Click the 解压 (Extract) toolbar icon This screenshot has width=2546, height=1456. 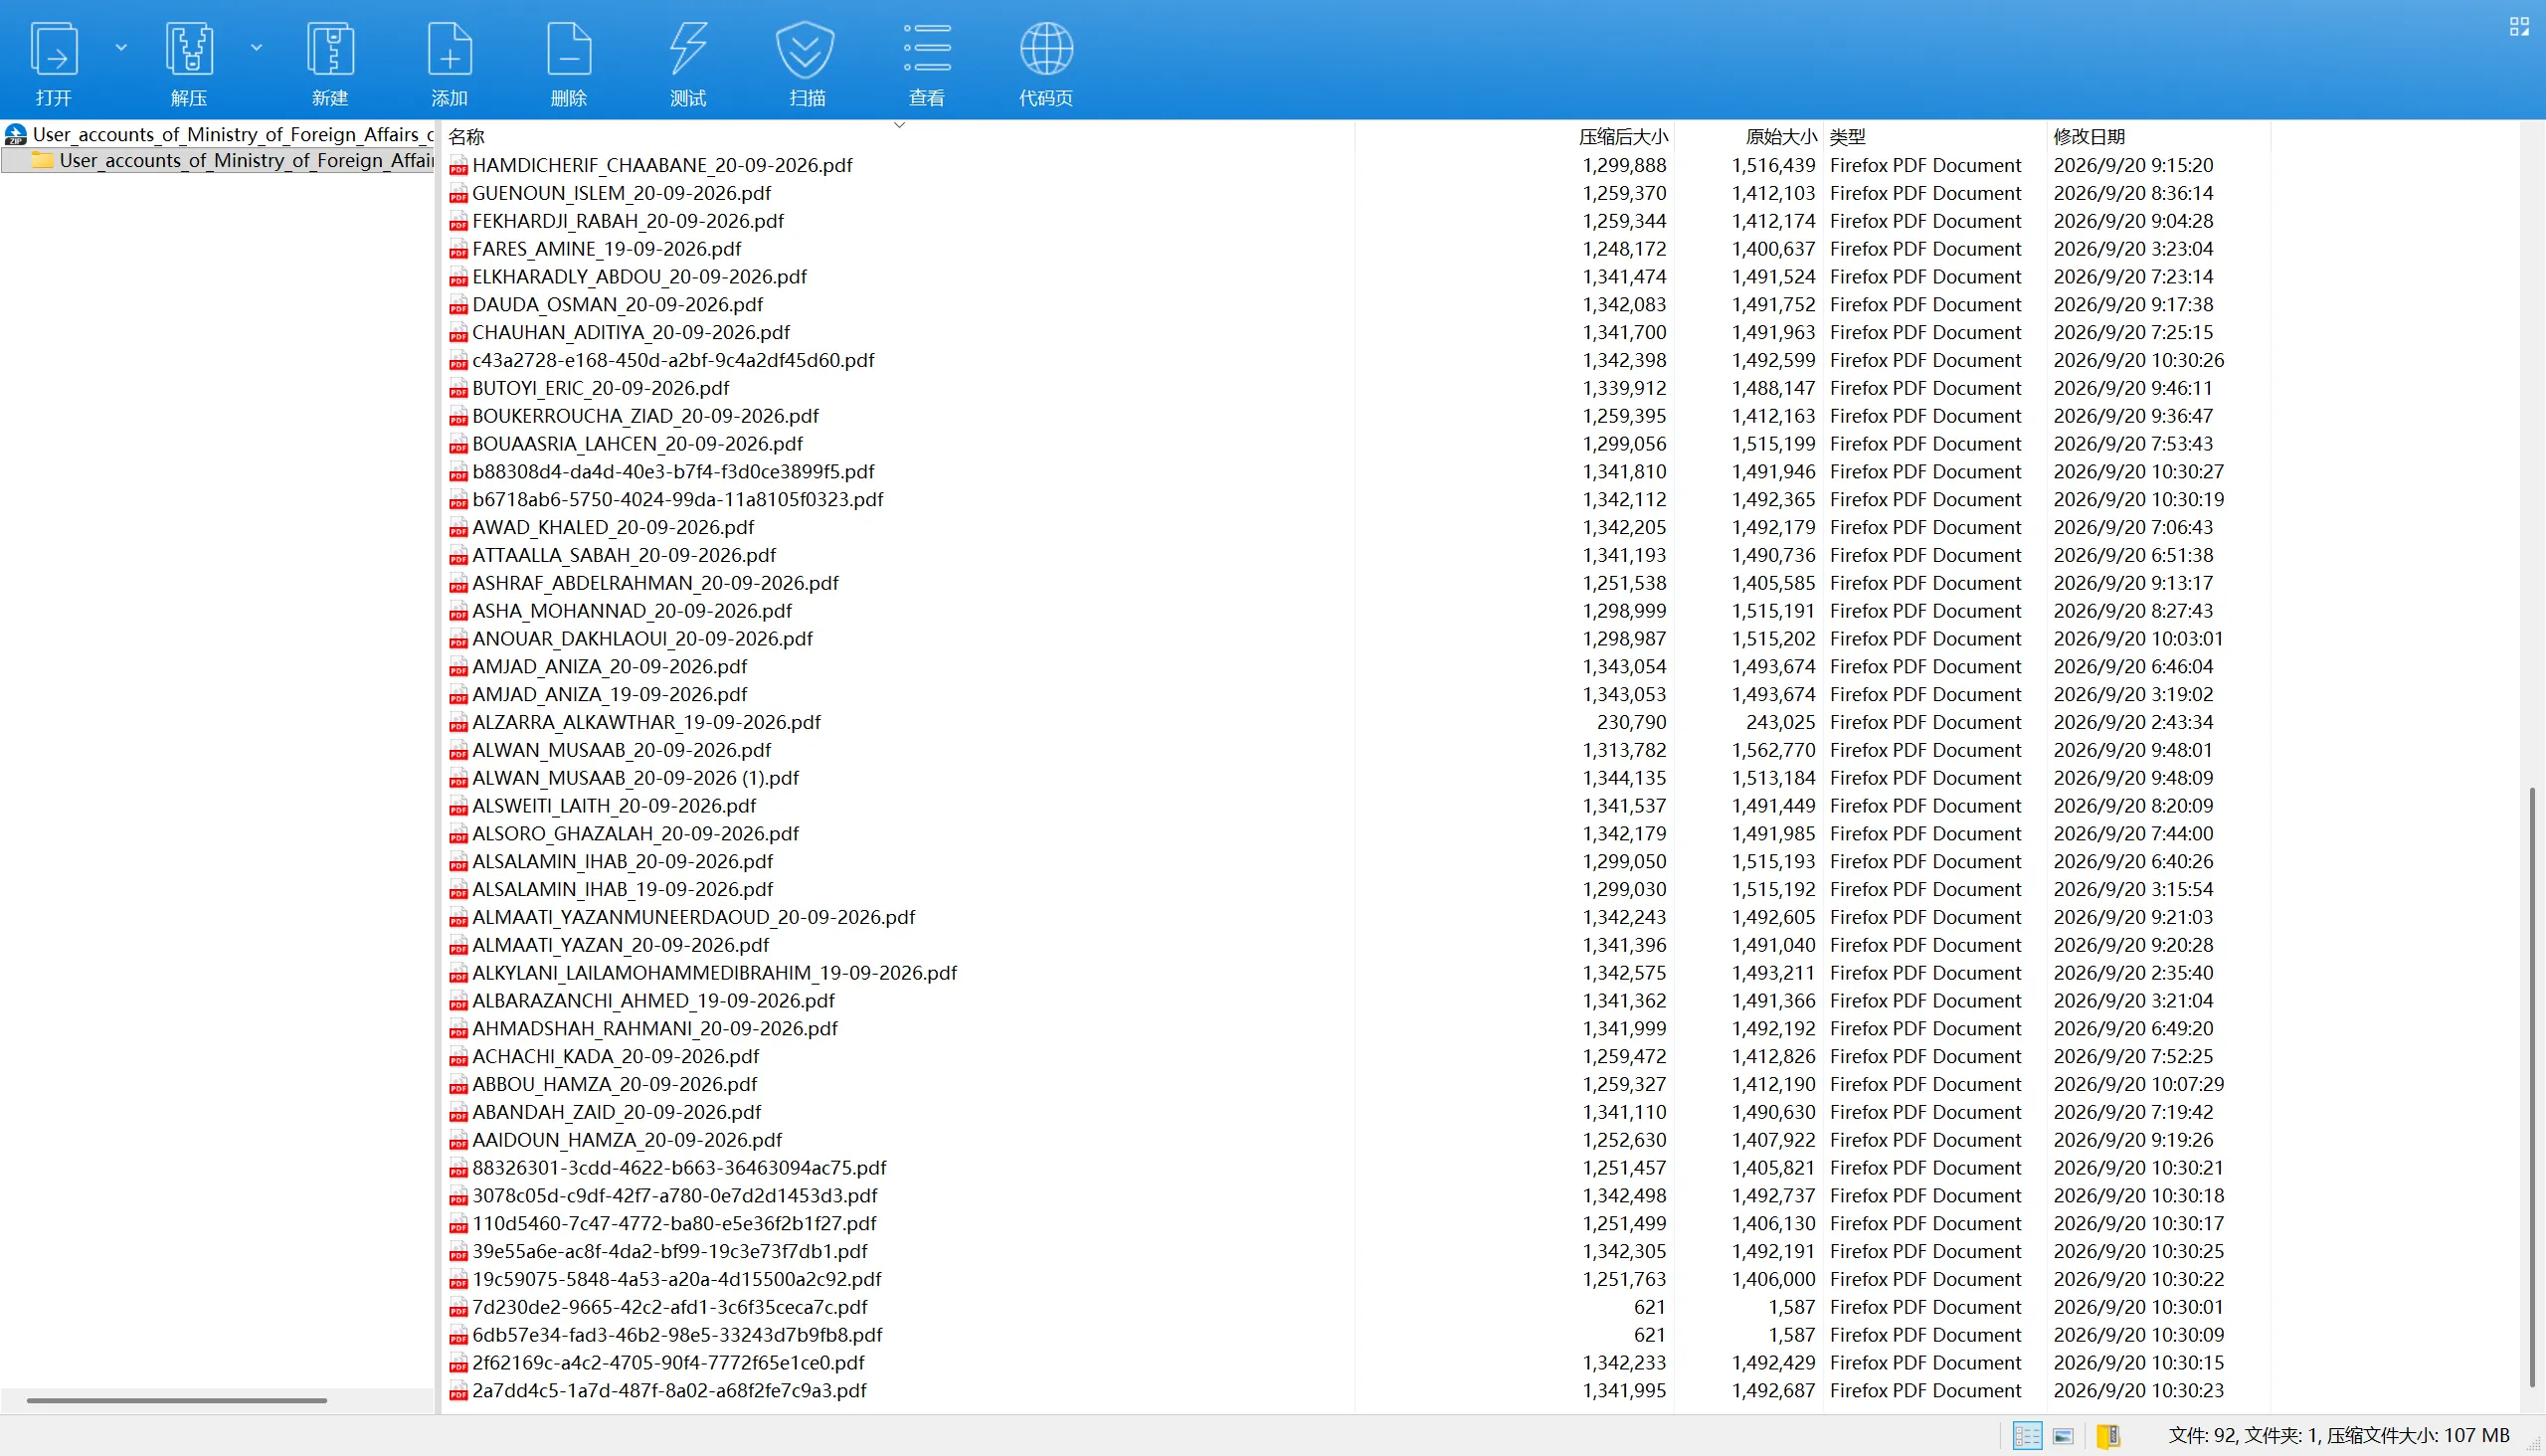coord(189,50)
